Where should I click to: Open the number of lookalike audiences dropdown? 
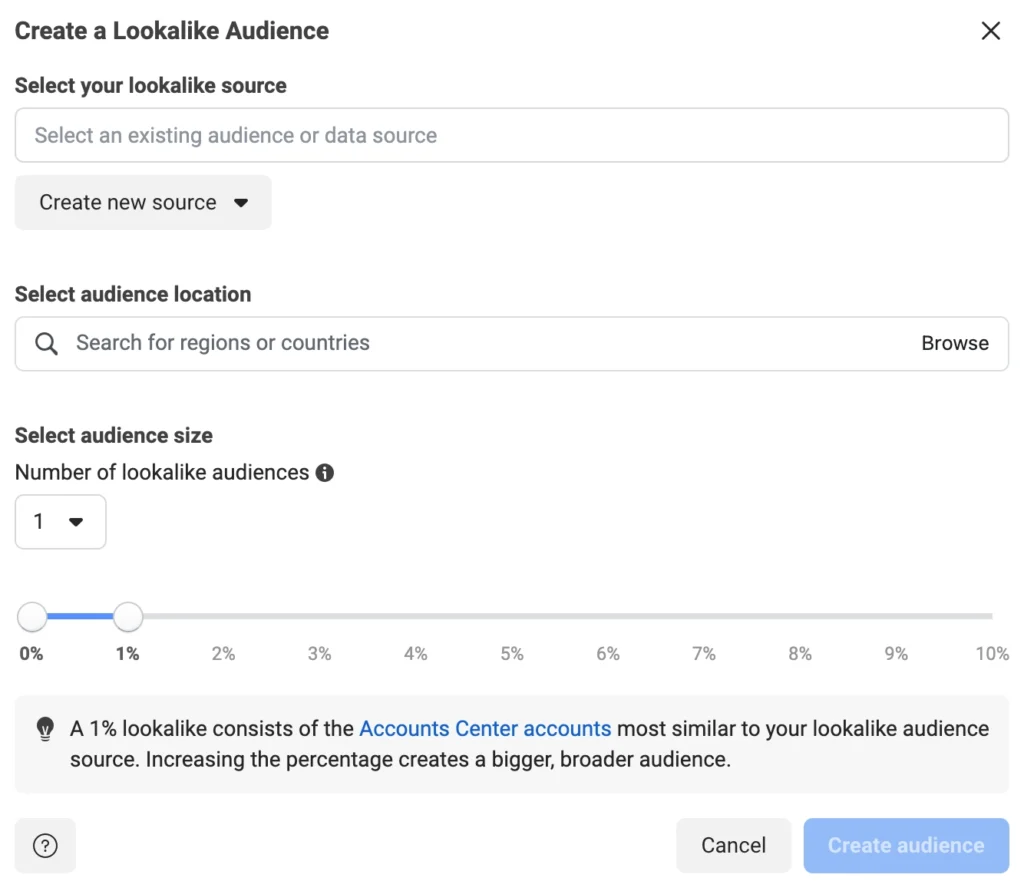tap(60, 521)
